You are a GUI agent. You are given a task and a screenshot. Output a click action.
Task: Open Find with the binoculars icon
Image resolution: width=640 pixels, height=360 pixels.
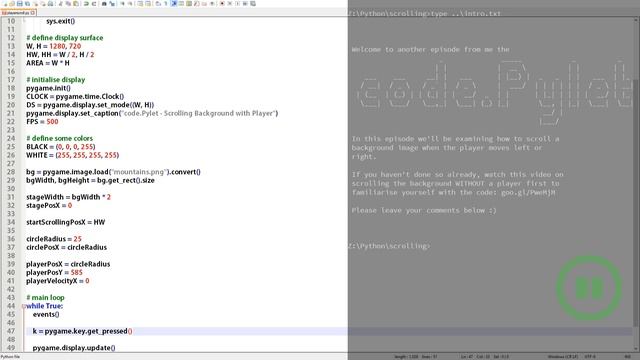(x=104, y=4)
